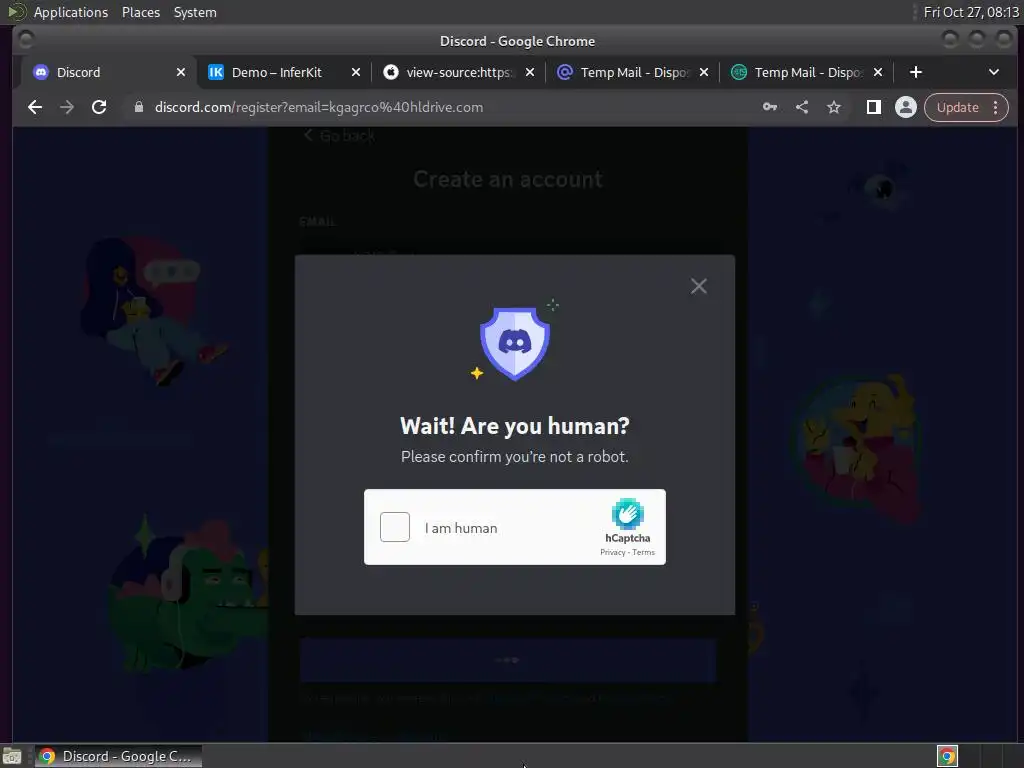The image size is (1024, 768).
Task: Open the hCaptcha Terms link
Action: point(643,552)
